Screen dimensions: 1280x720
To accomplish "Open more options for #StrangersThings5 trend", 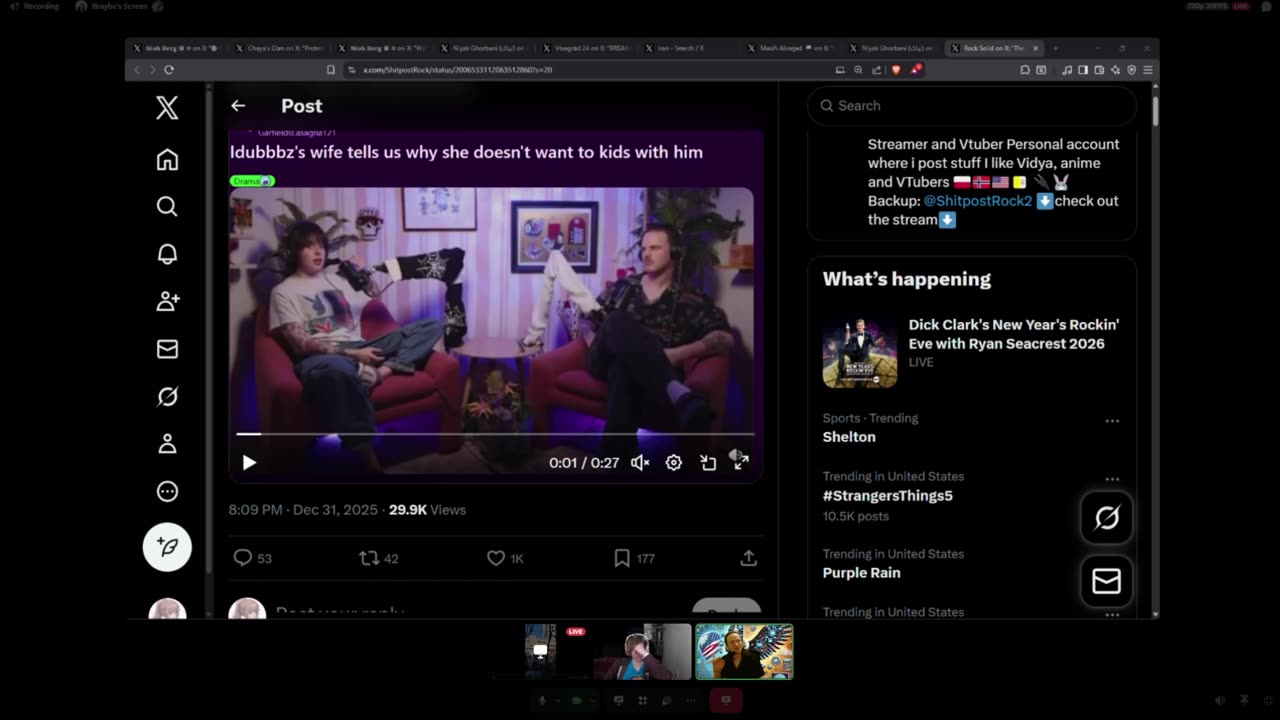I will point(1112,479).
